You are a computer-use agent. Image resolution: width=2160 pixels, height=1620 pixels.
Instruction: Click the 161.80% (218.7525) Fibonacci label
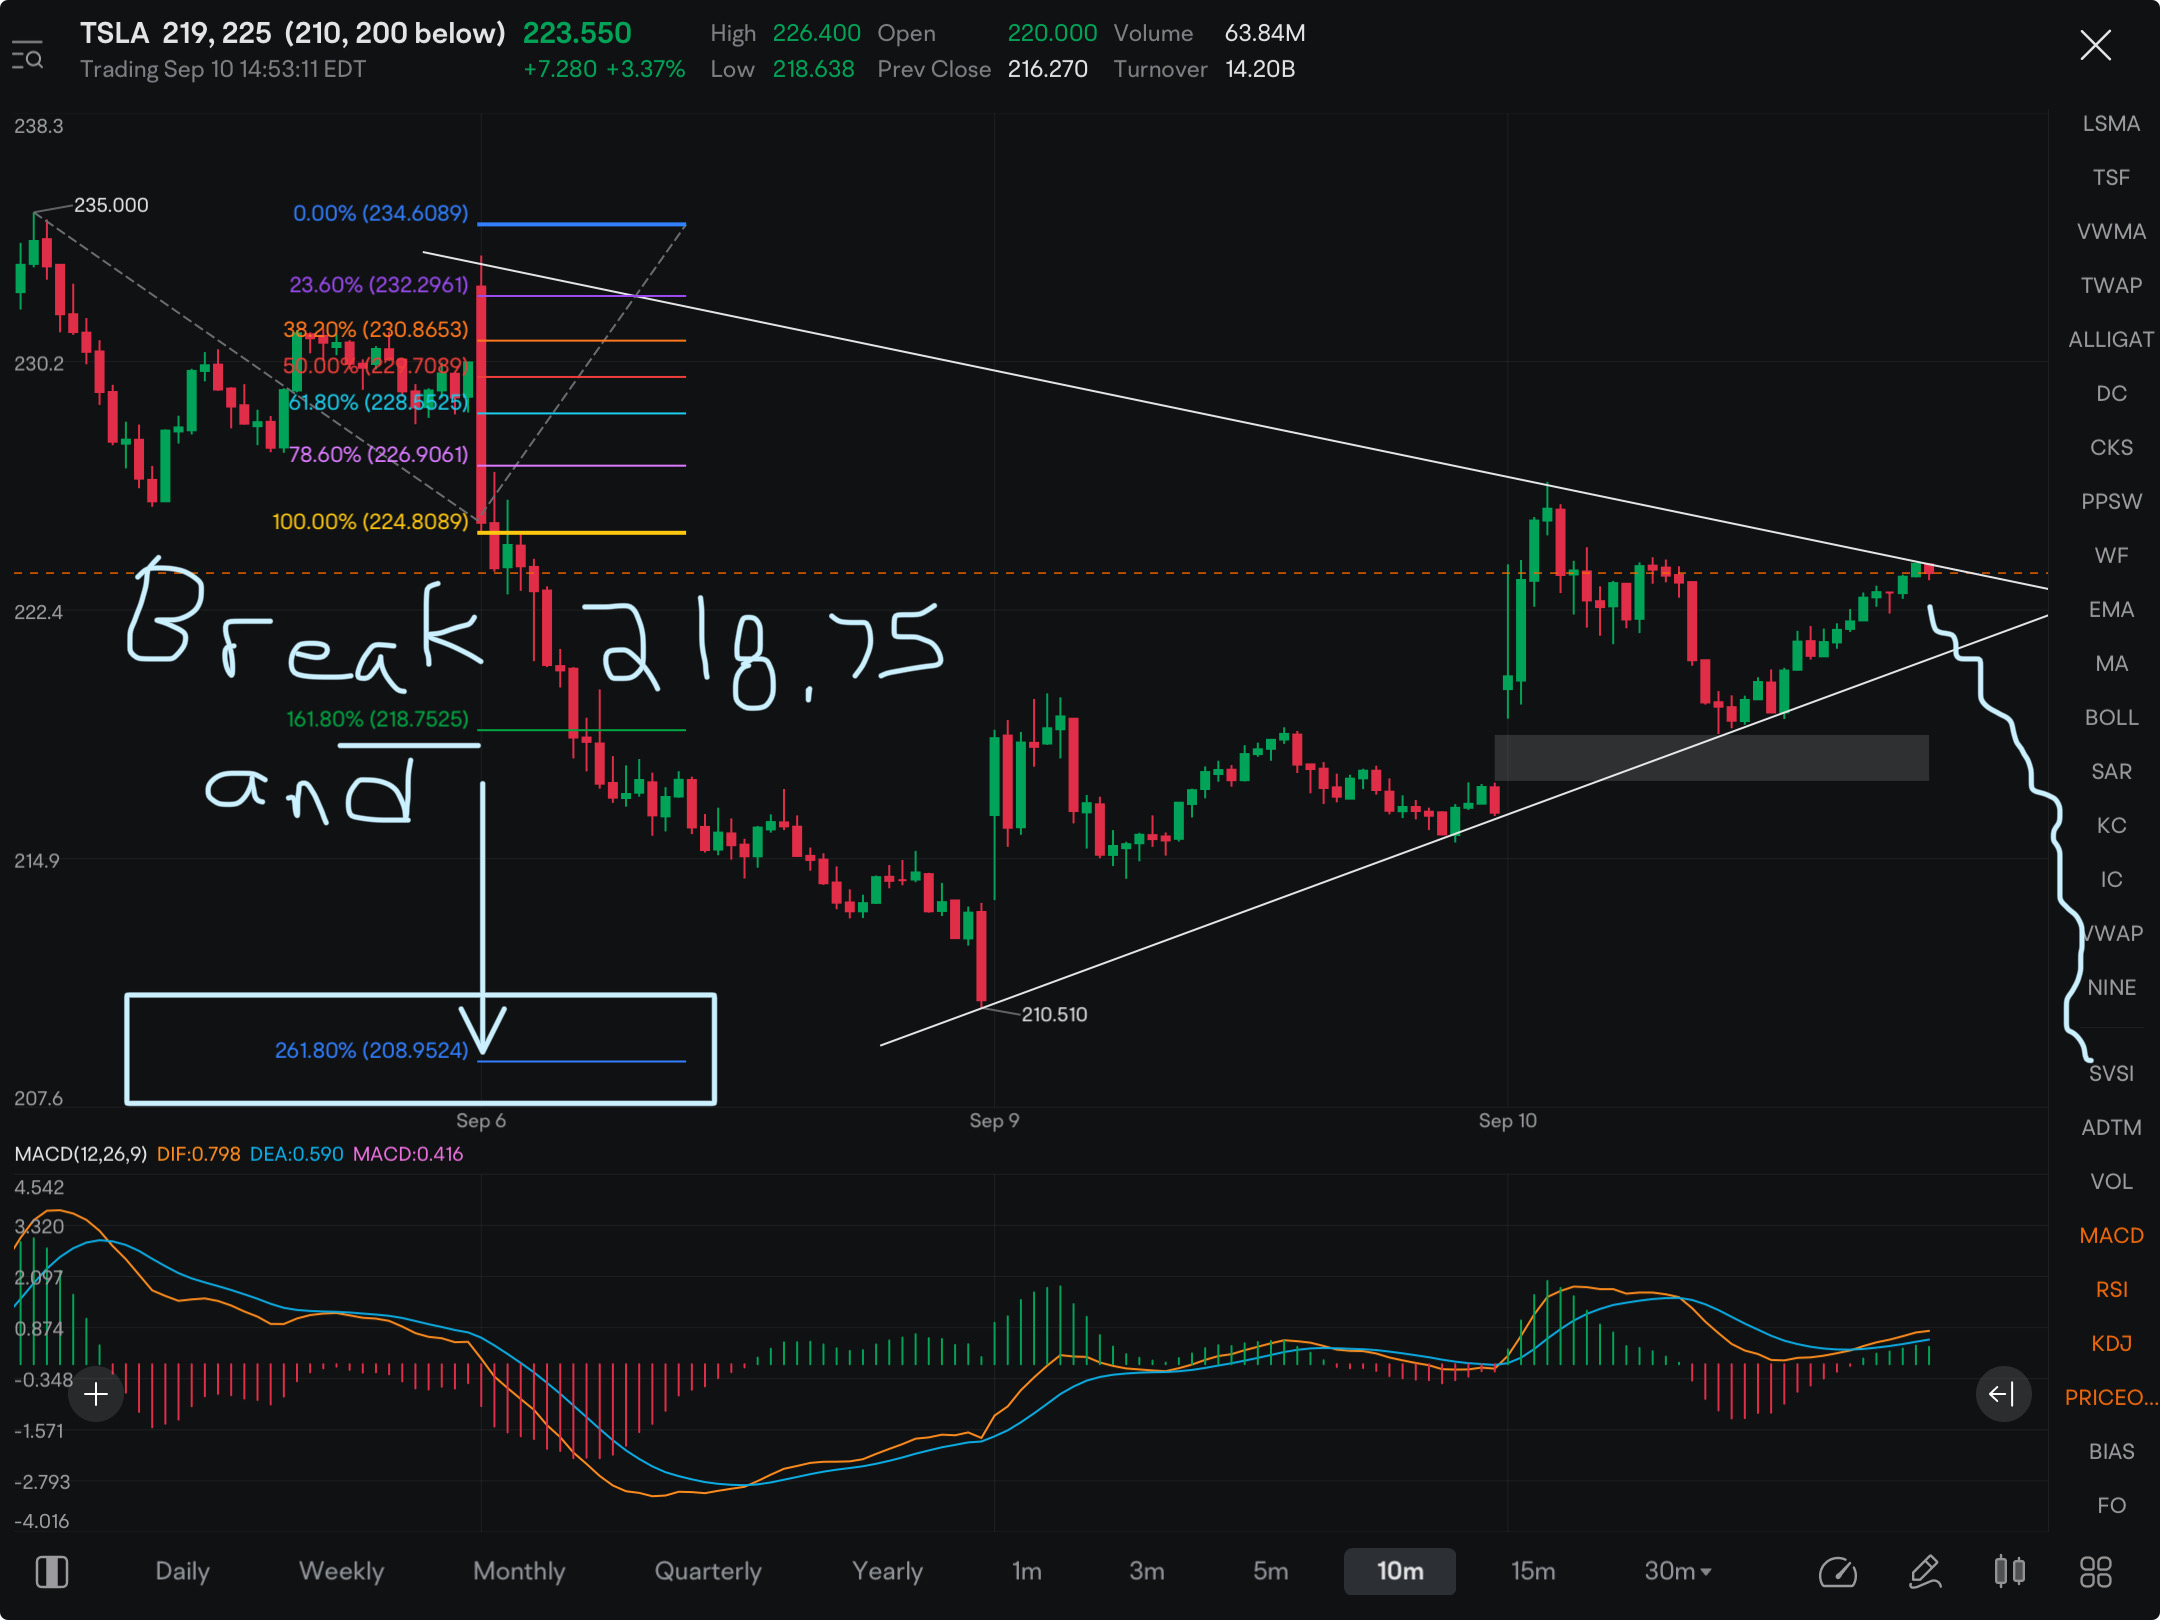pos(377,719)
